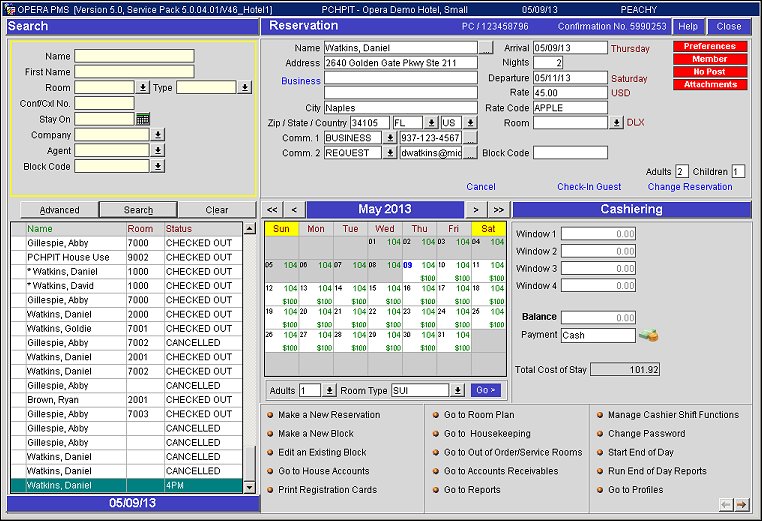The width and height of the screenshot is (762, 521).
Task: Skip forward with the double-right calendar arrow
Action: click(498, 210)
